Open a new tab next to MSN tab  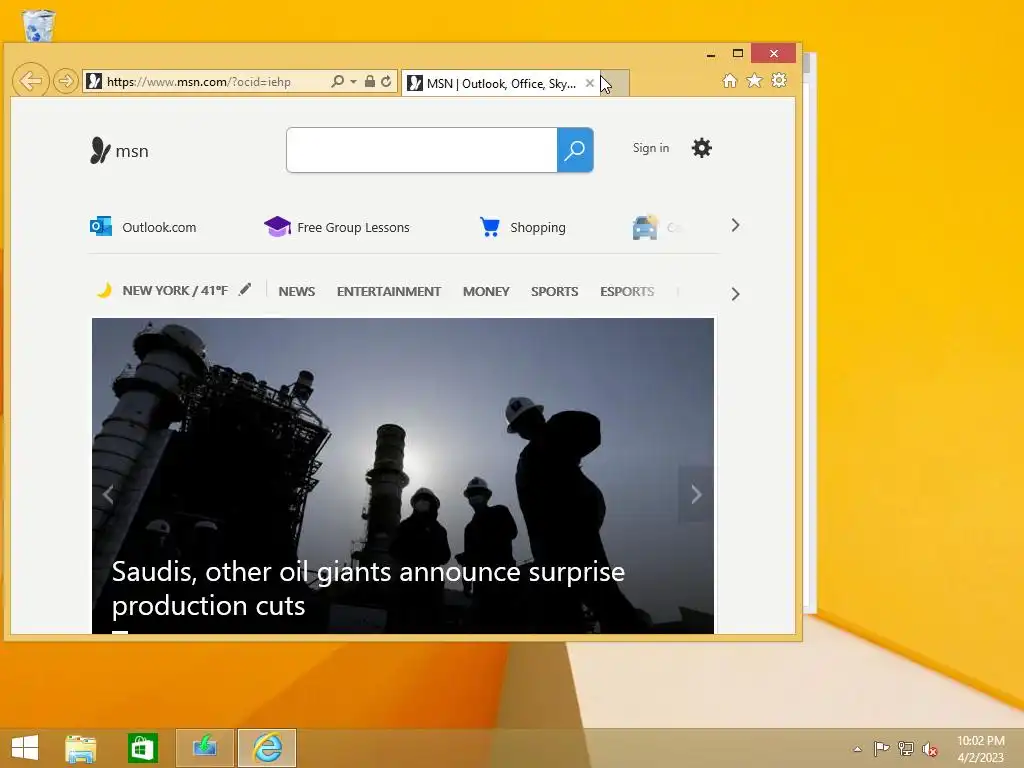coord(615,84)
